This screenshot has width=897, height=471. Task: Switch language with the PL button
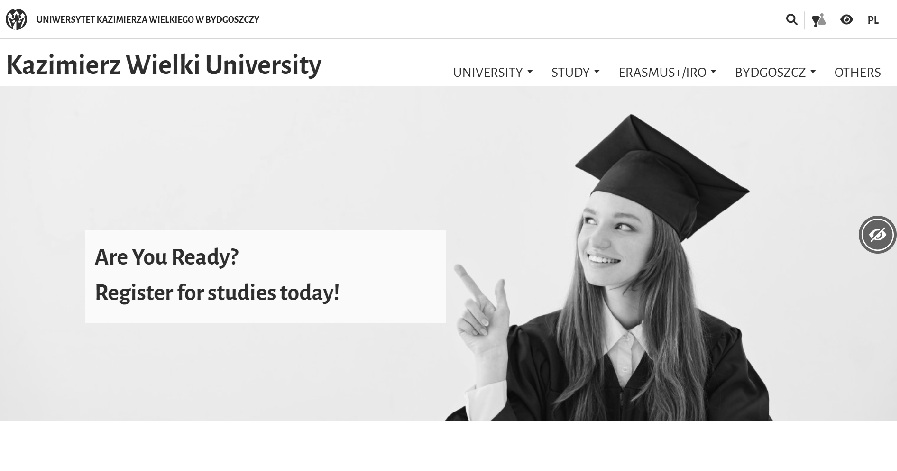(873, 20)
